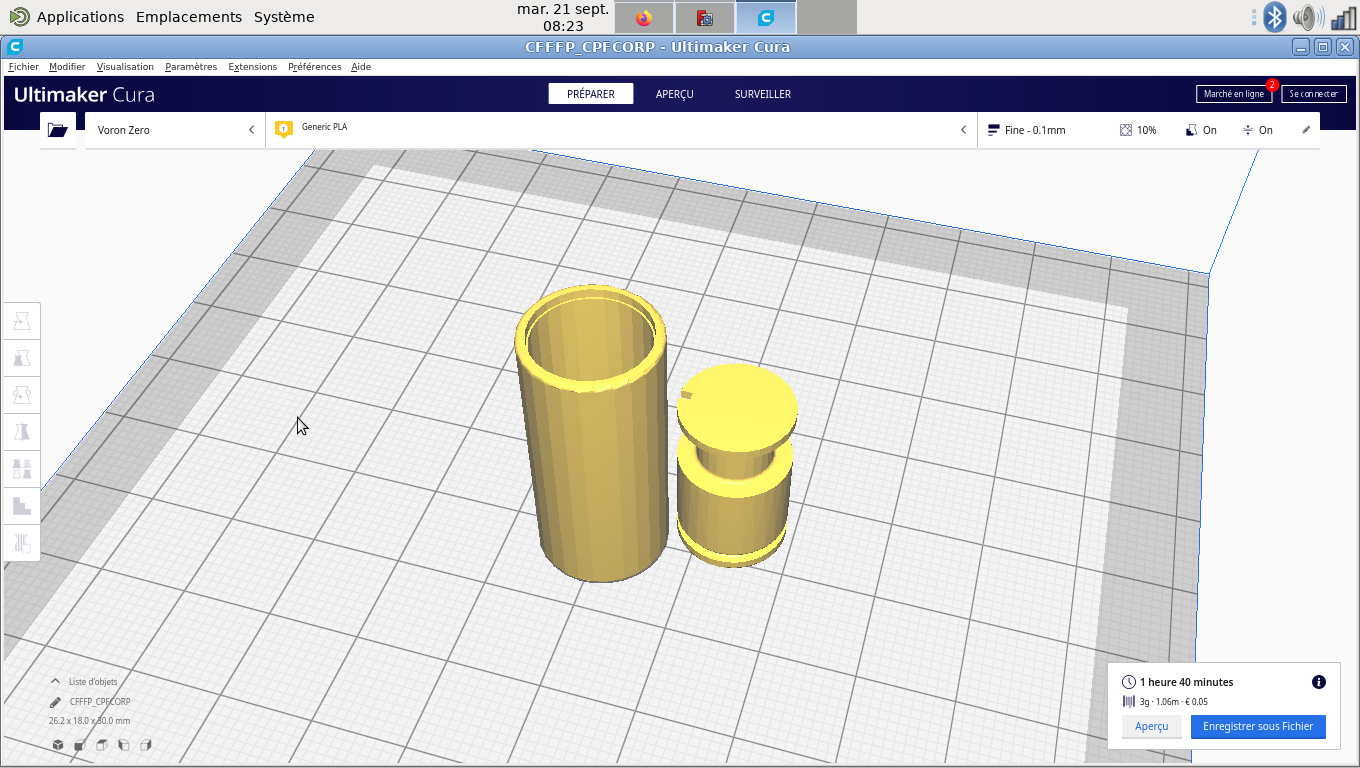Image resolution: width=1360 pixels, height=768 pixels.
Task: Switch to the SURVEILLER tab
Action: [763, 94]
